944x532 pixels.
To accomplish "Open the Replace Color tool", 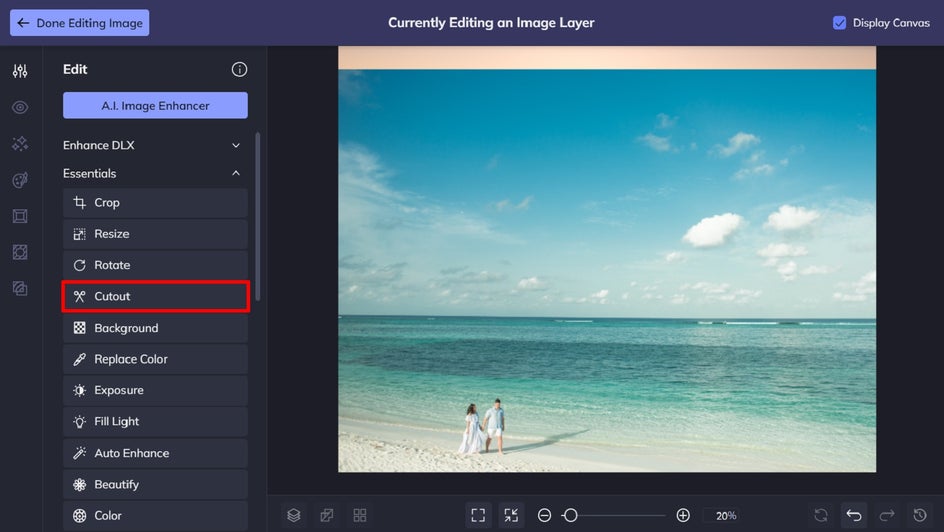I will [155, 359].
